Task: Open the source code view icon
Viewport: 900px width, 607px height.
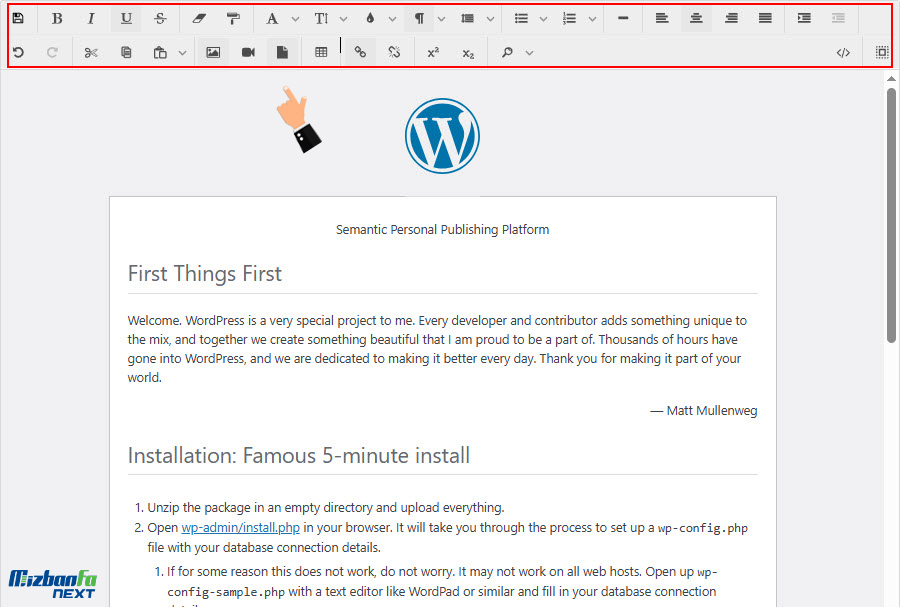Action: (x=843, y=52)
